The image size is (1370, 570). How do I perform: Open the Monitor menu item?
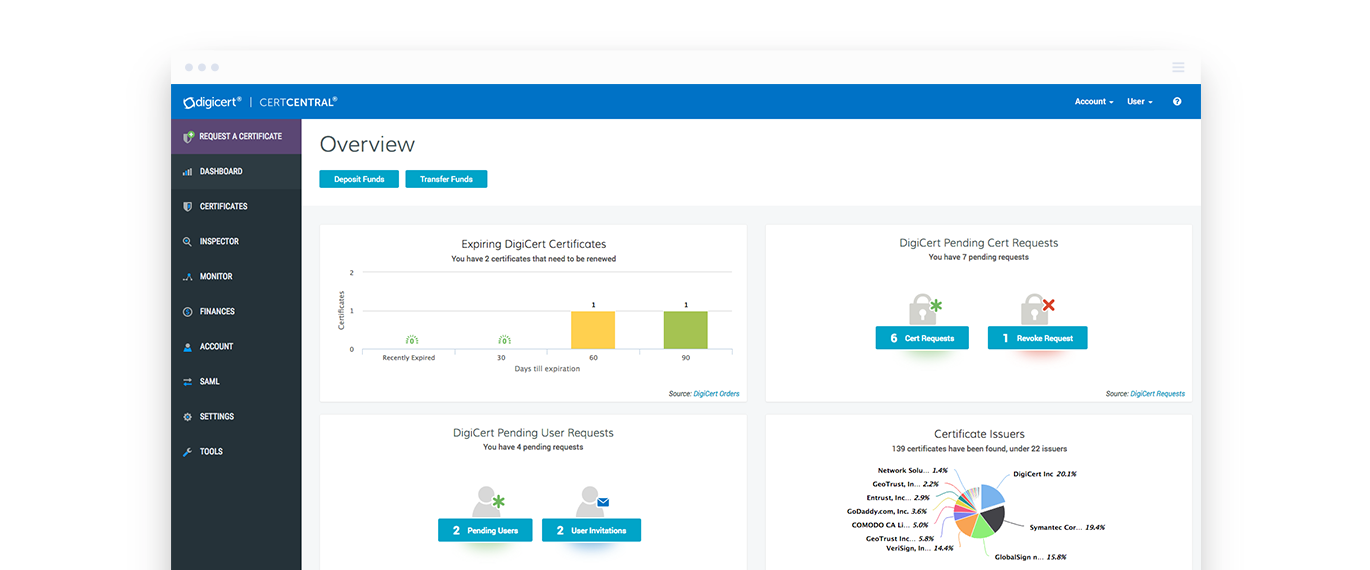(236, 276)
